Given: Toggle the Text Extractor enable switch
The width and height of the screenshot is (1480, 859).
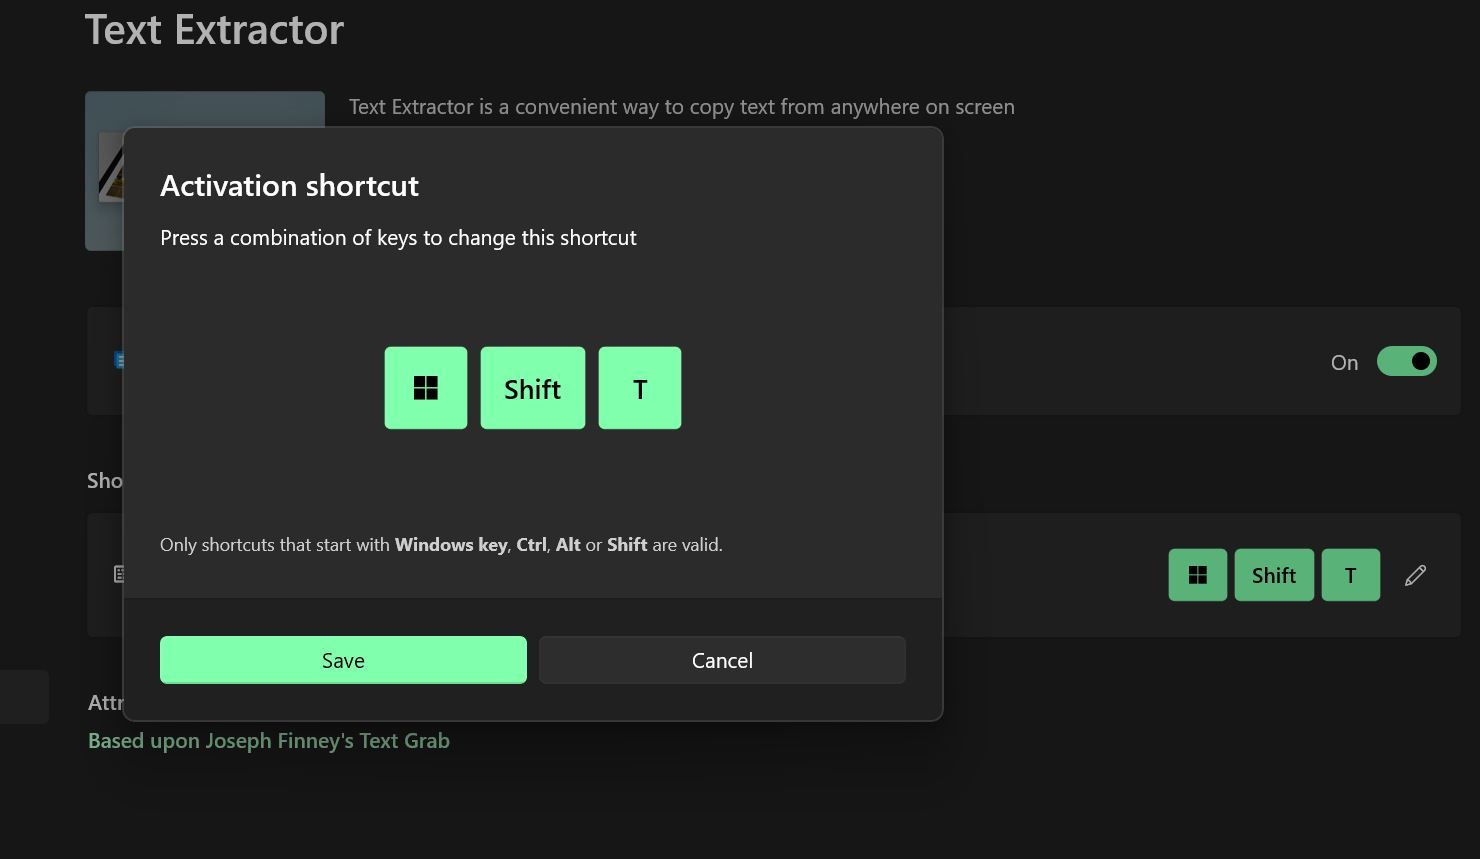Looking at the screenshot, I should [1406, 361].
